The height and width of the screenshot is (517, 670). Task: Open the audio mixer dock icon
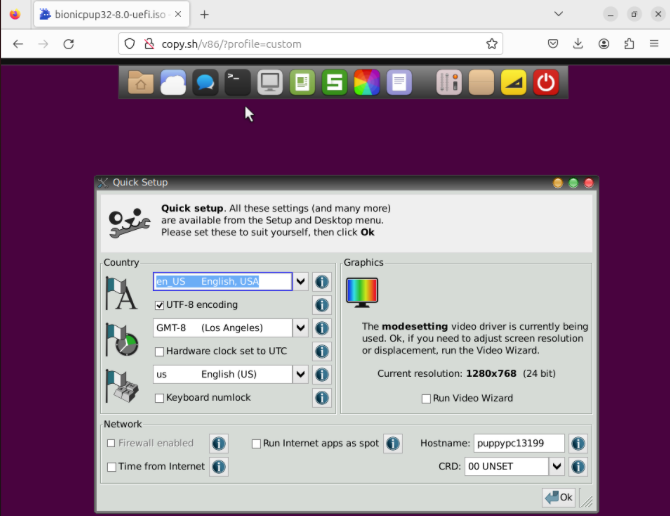coord(449,82)
